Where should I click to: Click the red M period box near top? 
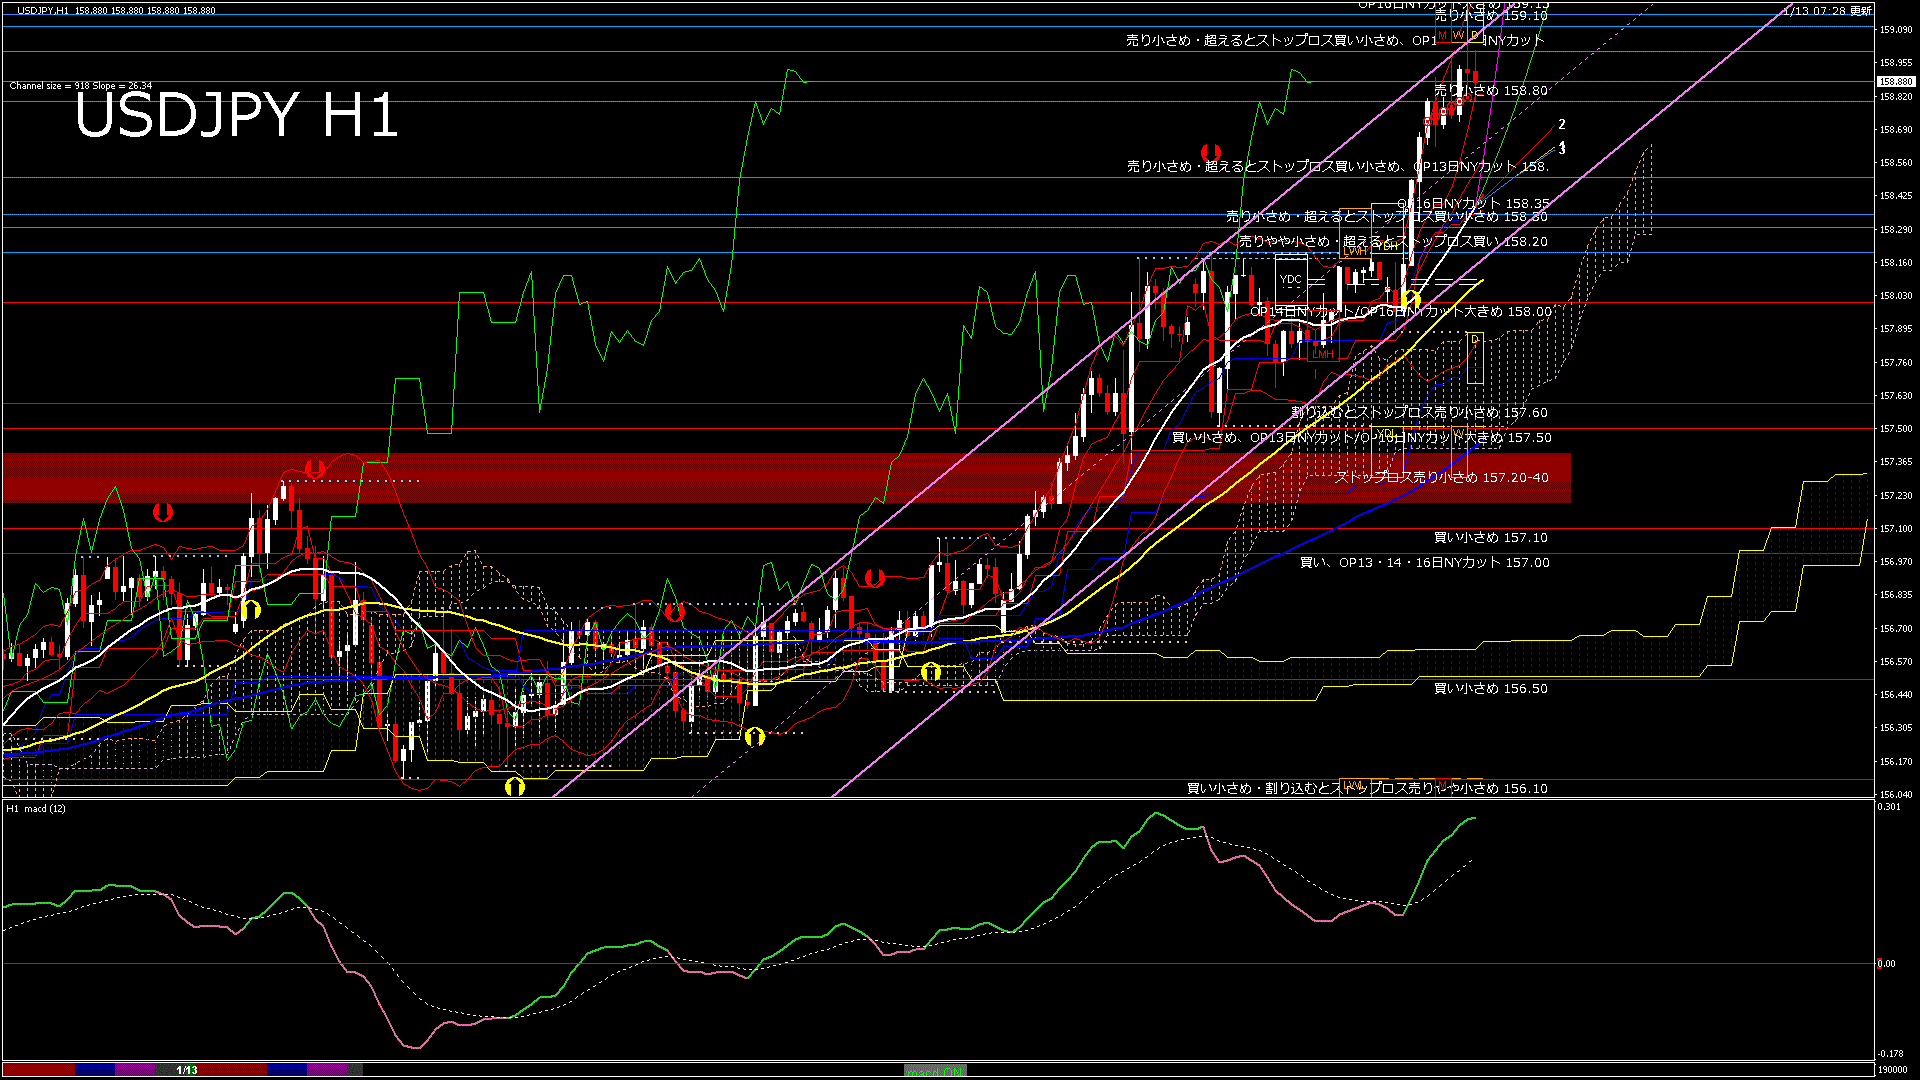pyautogui.click(x=1443, y=35)
